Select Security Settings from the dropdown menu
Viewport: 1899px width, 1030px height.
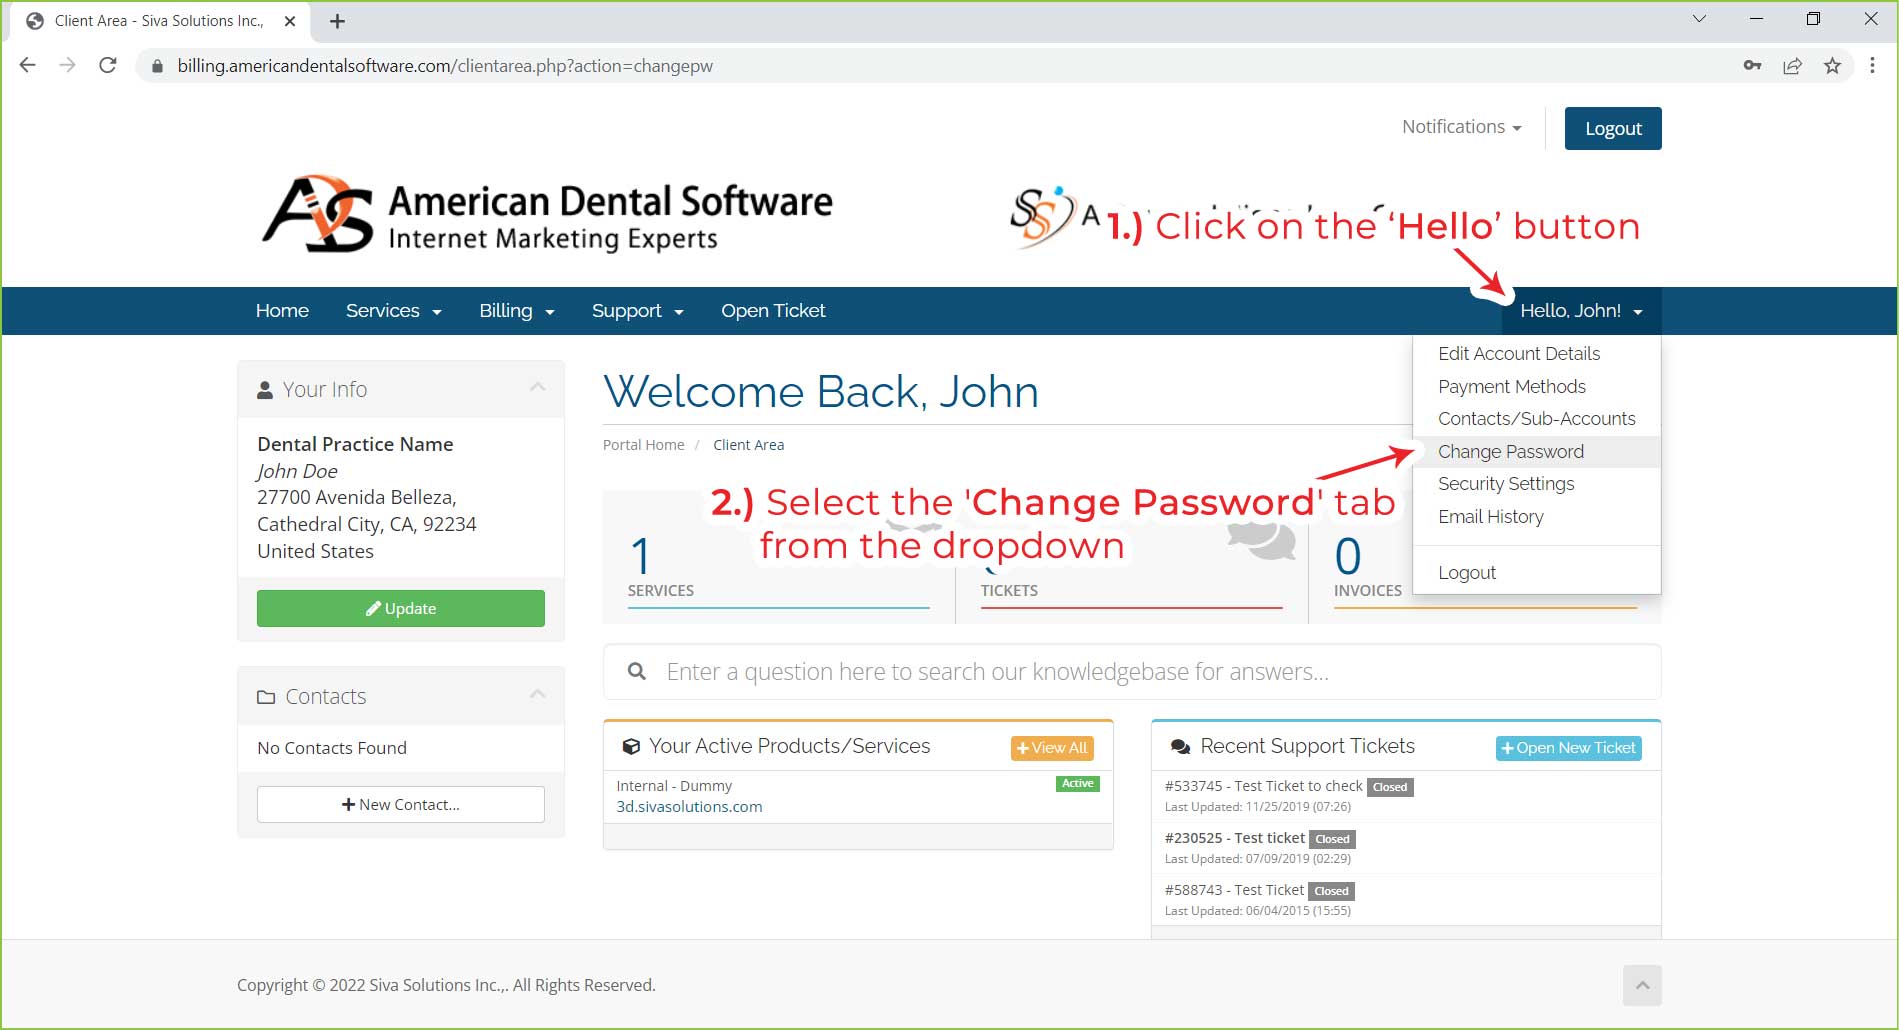click(1505, 484)
